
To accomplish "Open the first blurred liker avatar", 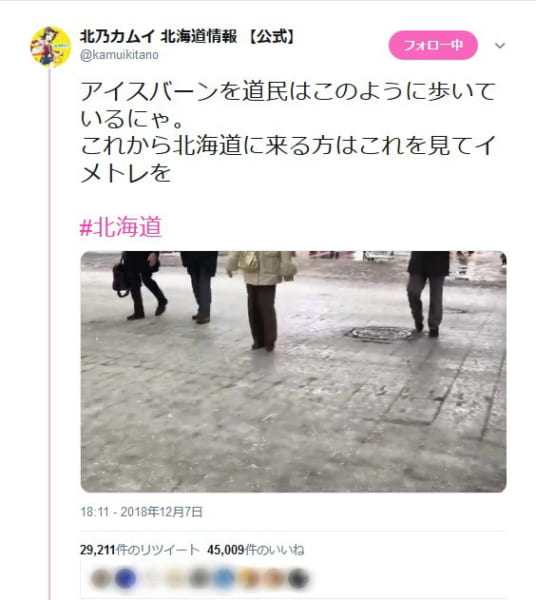I will pyautogui.click(x=101, y=579).
